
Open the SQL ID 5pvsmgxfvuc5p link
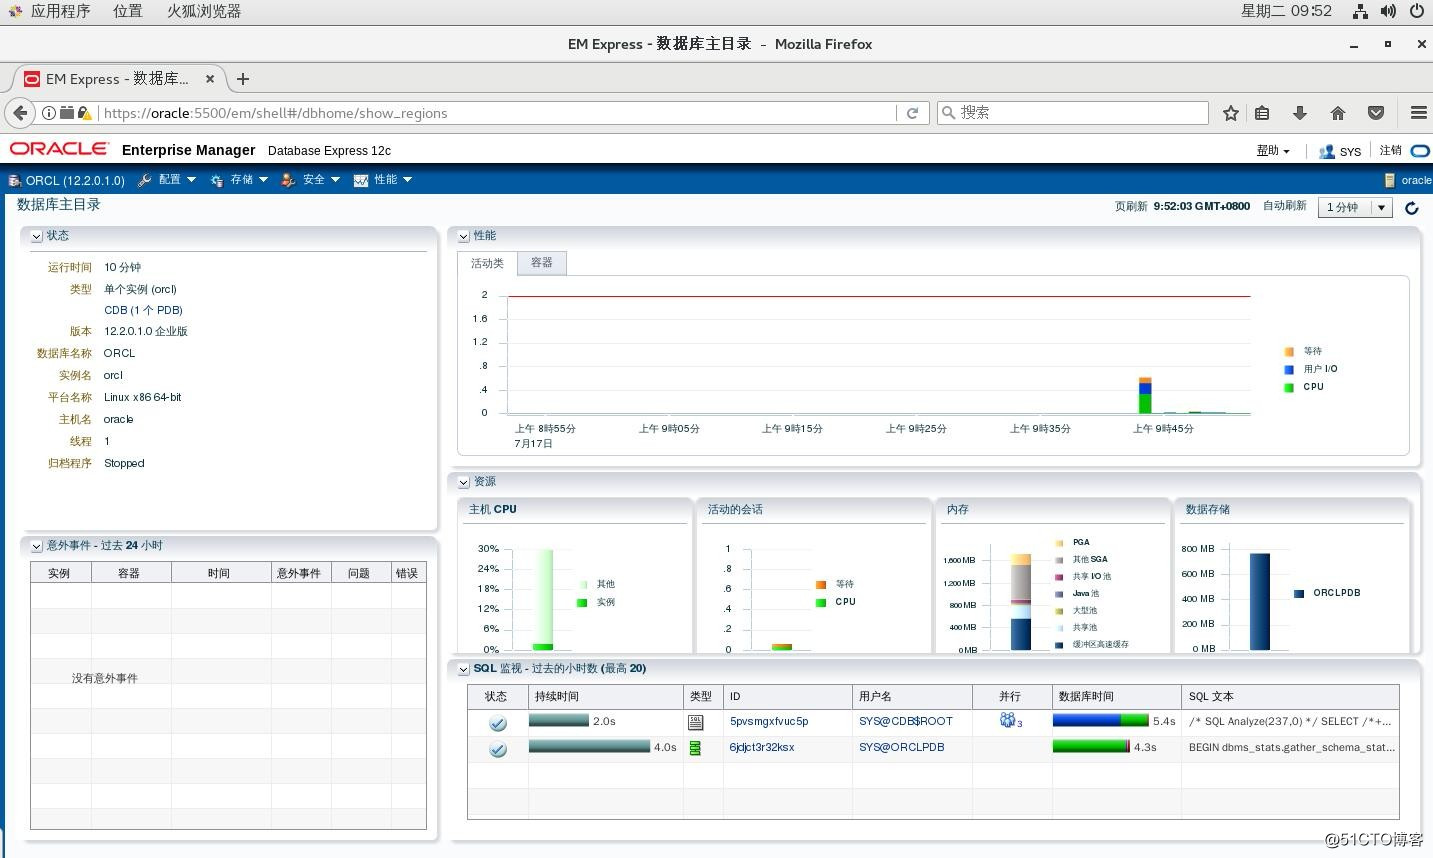769,721
